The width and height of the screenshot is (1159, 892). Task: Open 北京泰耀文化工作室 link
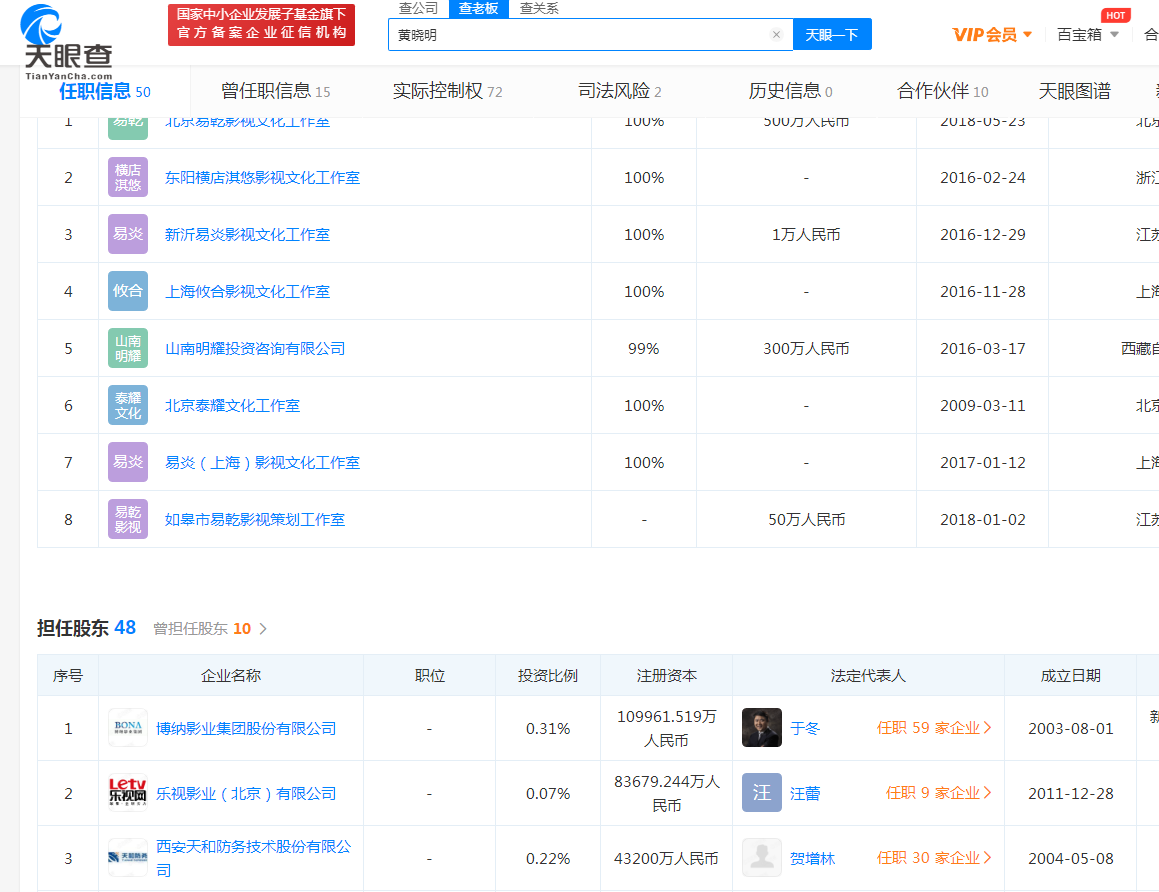[x=232, y=405]
